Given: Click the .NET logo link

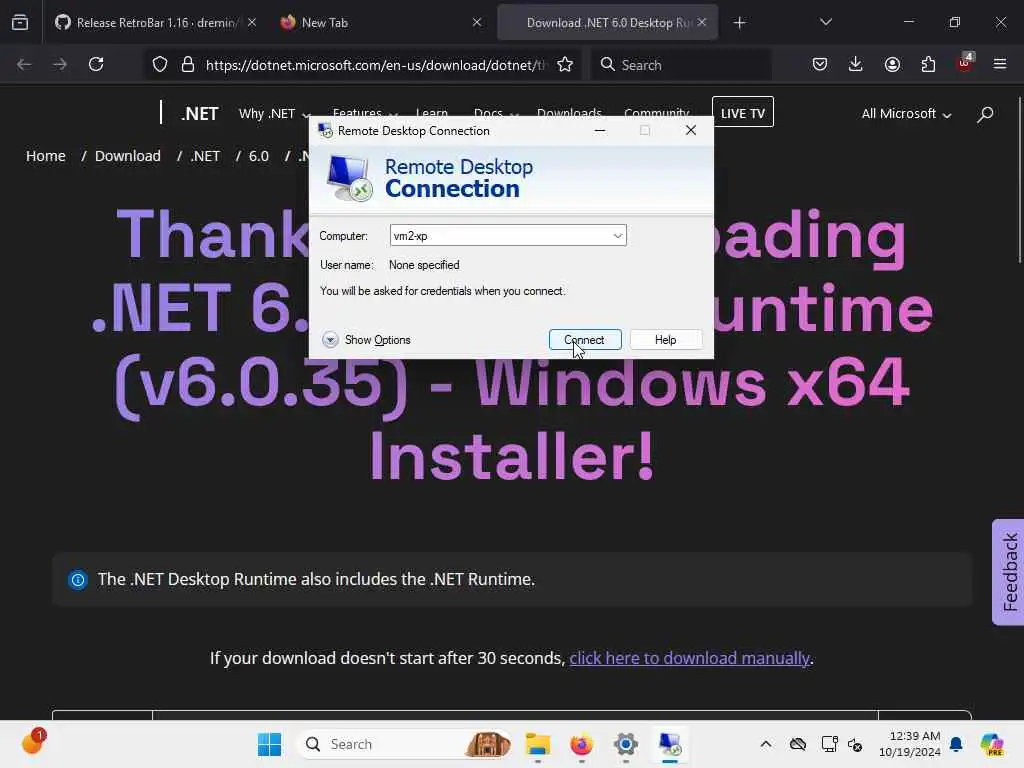Looking at the screenshot, I should coord(199,114).
